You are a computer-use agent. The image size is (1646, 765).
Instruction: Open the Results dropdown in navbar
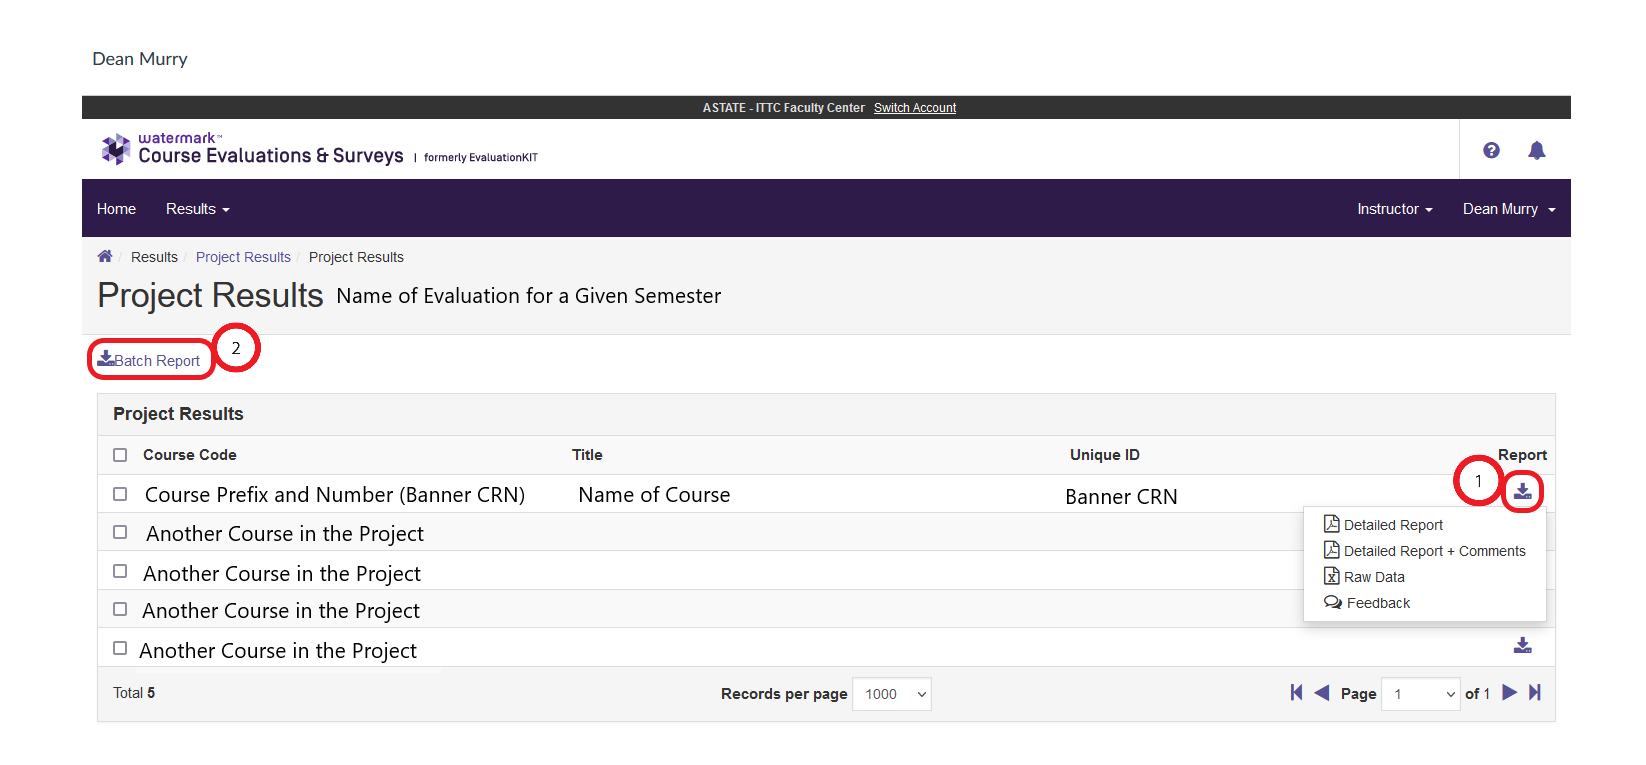pyautogui.click(x=197, y=209)
